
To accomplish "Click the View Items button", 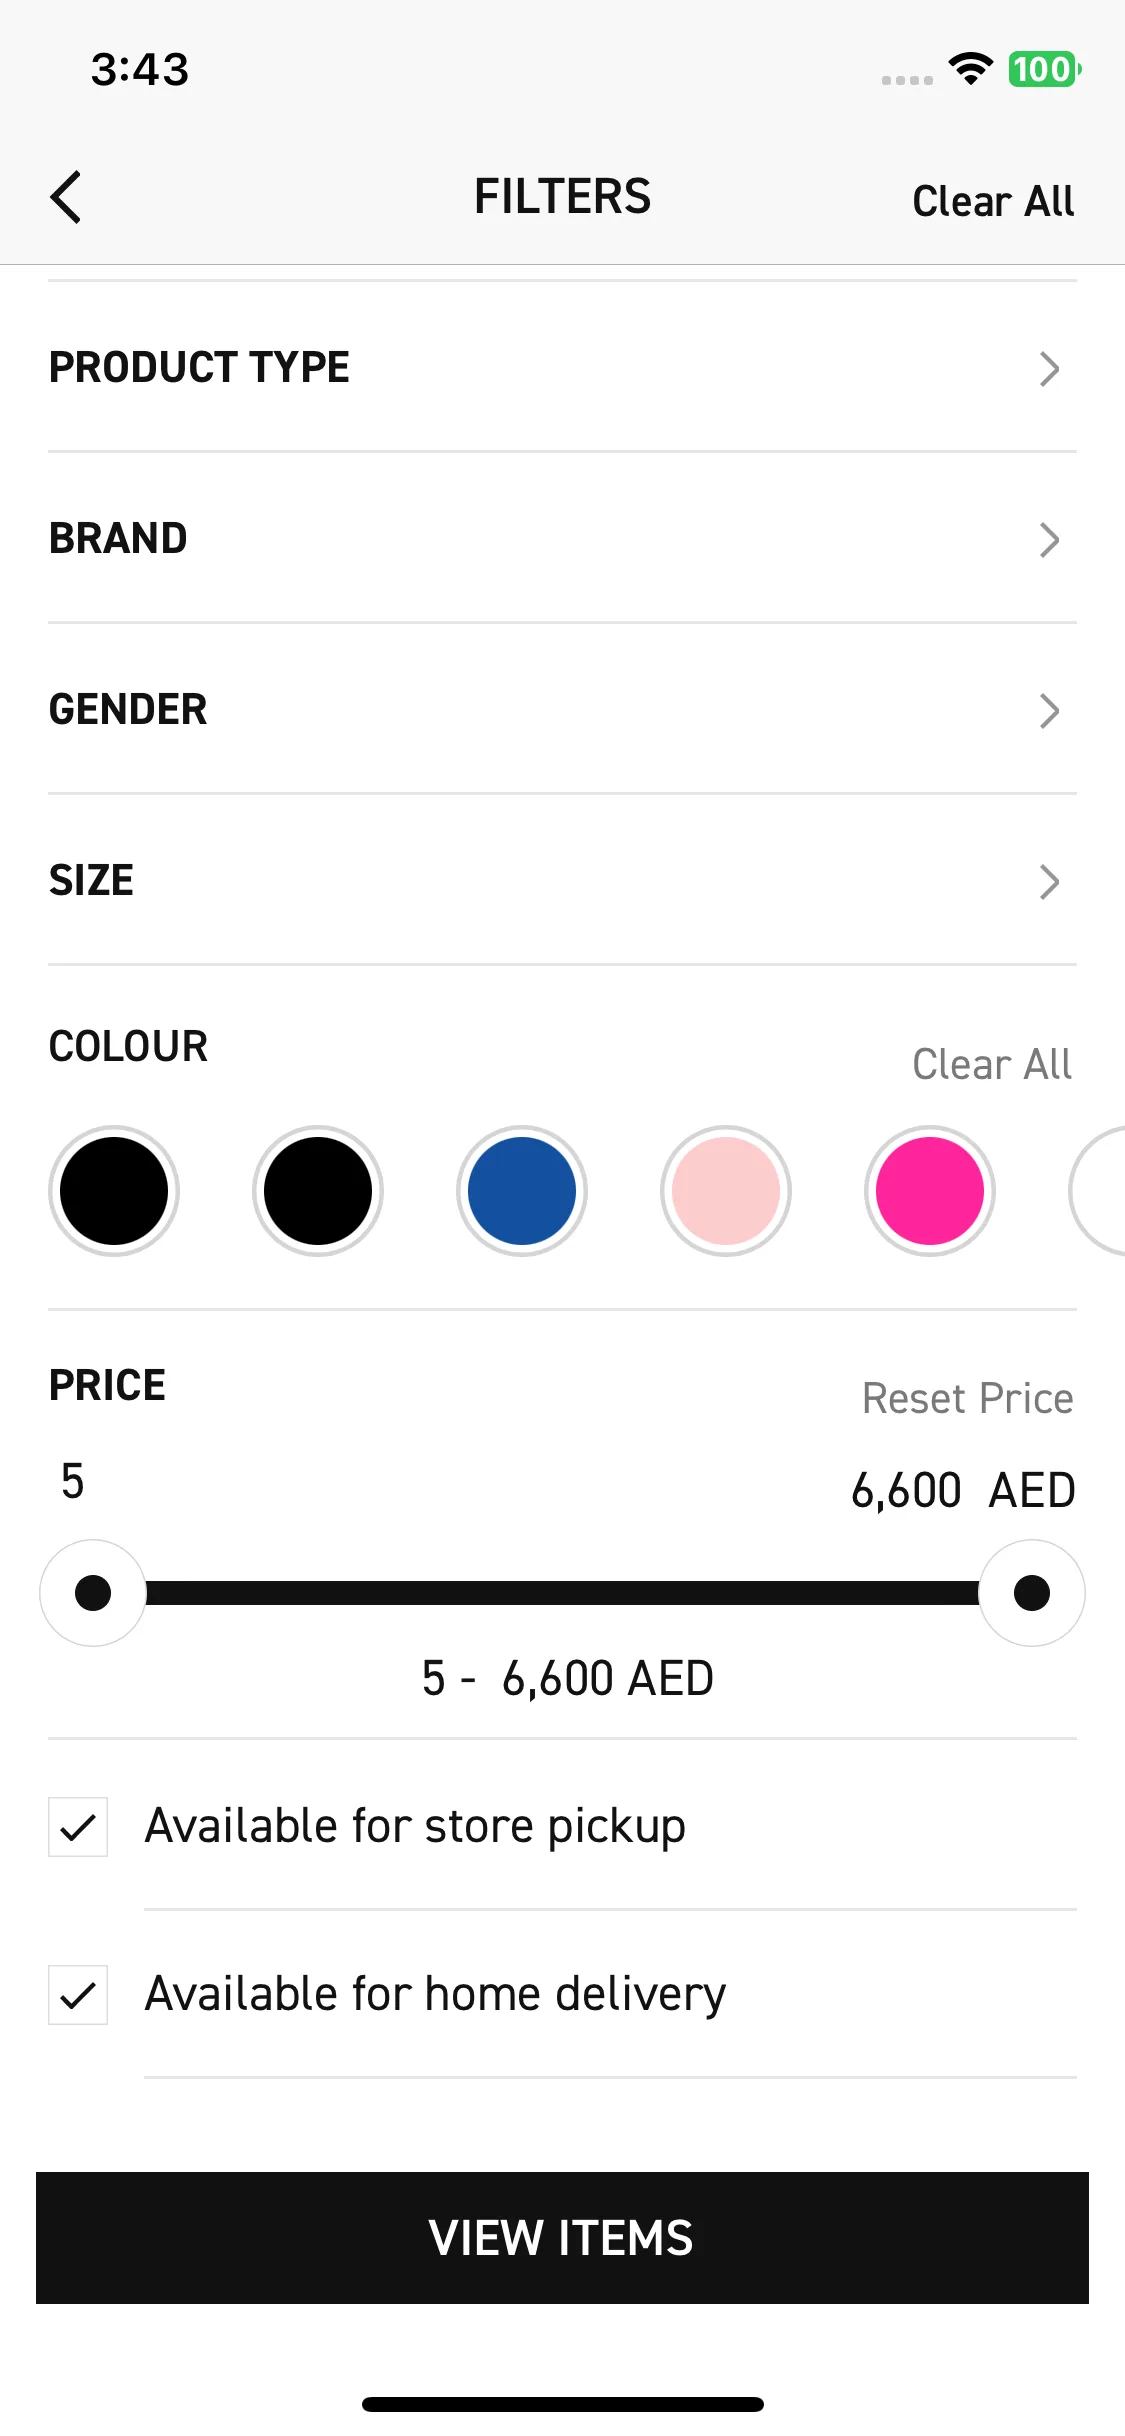I will tap(562, 2238).
